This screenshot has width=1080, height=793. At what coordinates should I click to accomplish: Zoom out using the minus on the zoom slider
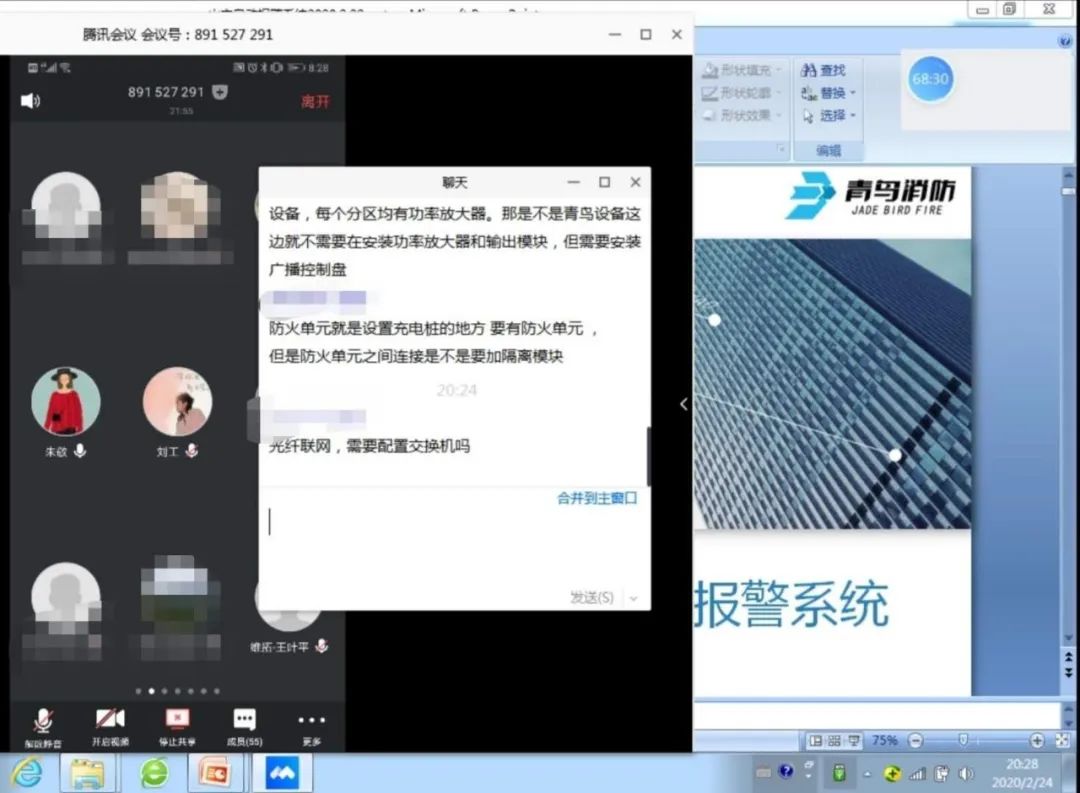pos(914,738)
